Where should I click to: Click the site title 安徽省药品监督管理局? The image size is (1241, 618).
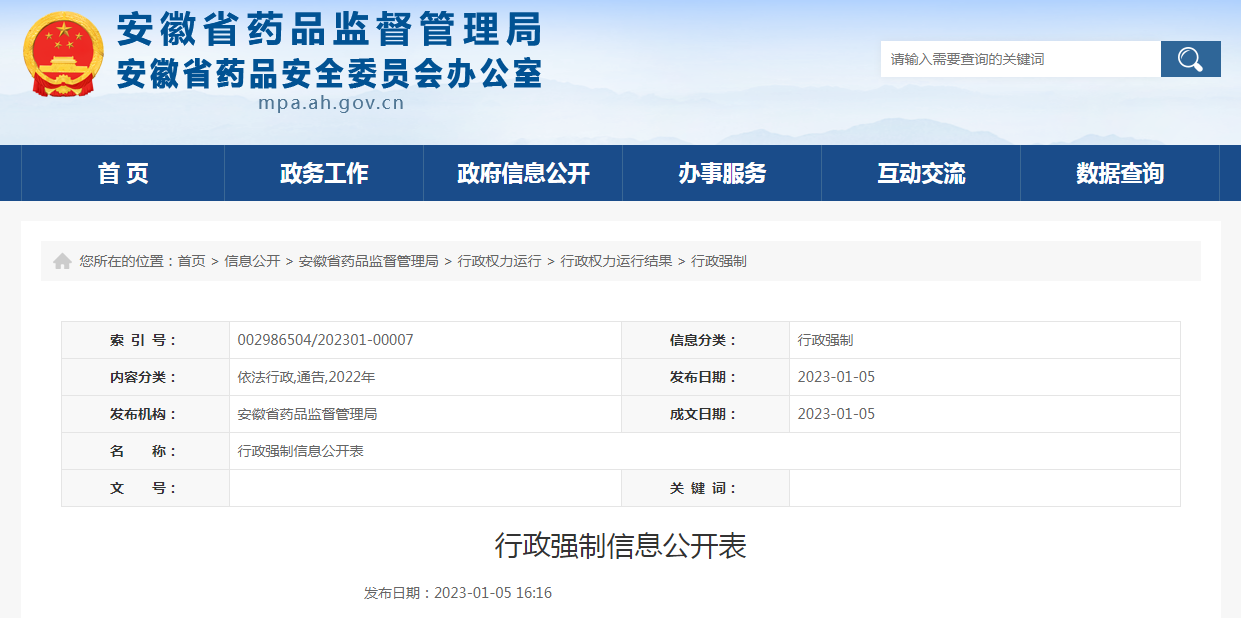pos(329,29)
